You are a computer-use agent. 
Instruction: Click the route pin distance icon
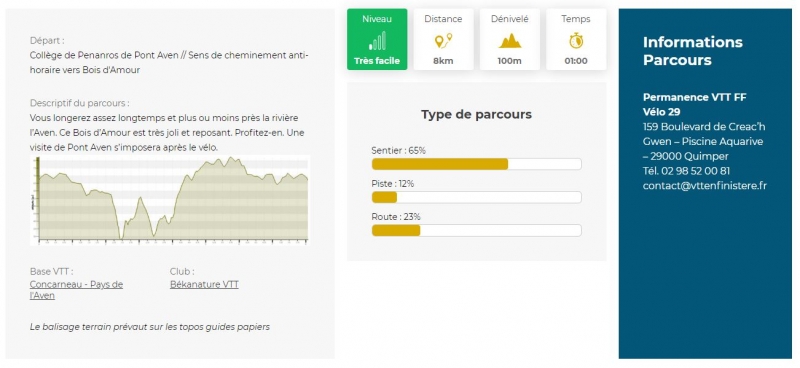click(443, 41)
